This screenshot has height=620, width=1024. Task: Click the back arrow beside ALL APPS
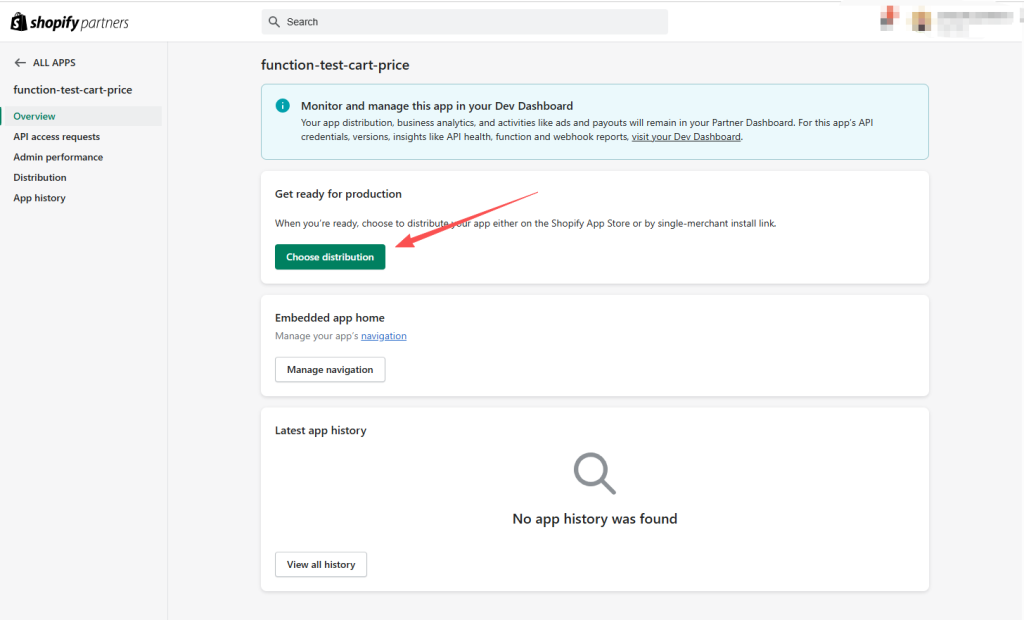tap(20, 63)
